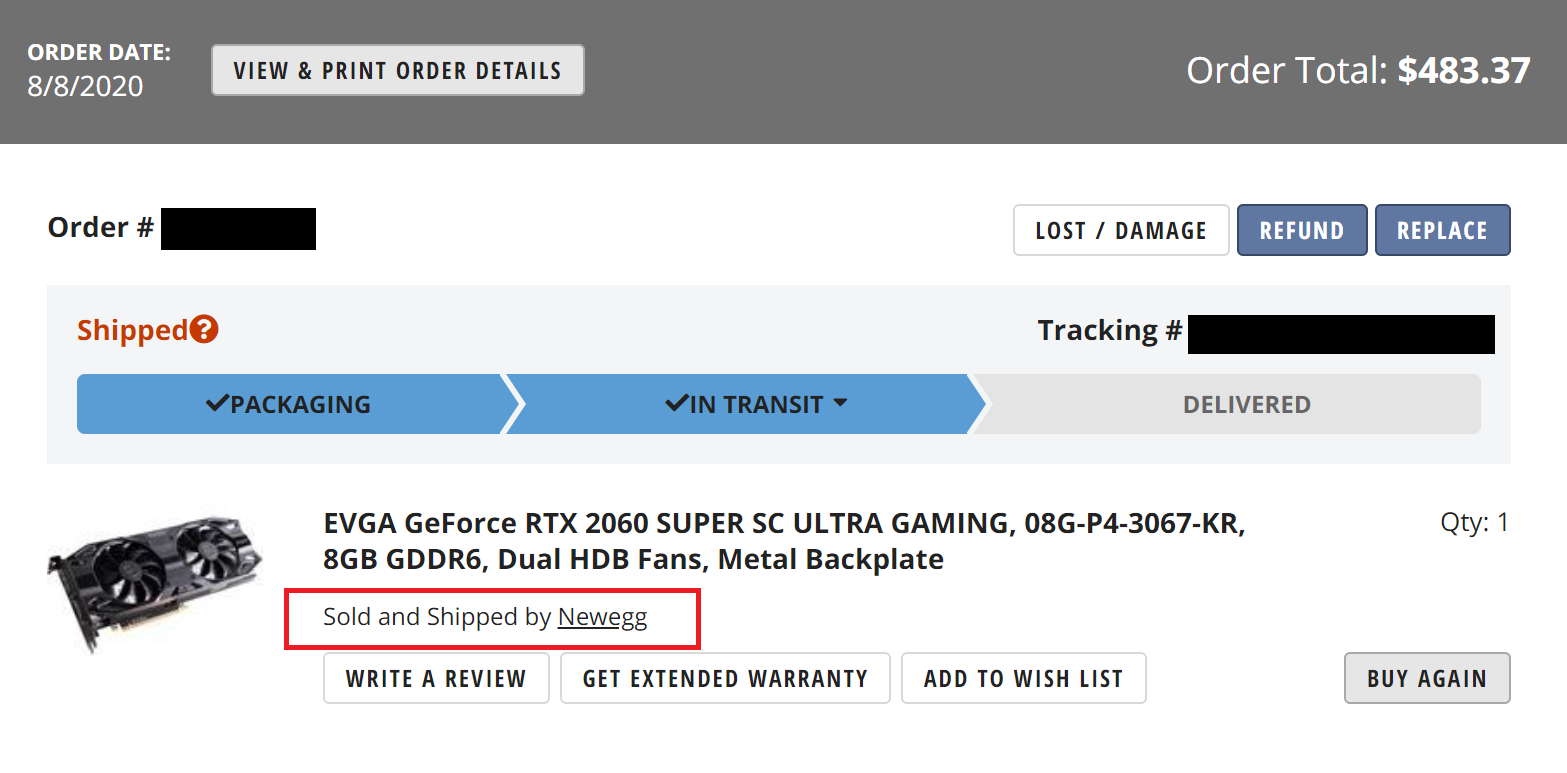Viewport: 1567px width, 773px height.
Task: Choose Get Extended Warranty
Action: (x=725, y=678)
